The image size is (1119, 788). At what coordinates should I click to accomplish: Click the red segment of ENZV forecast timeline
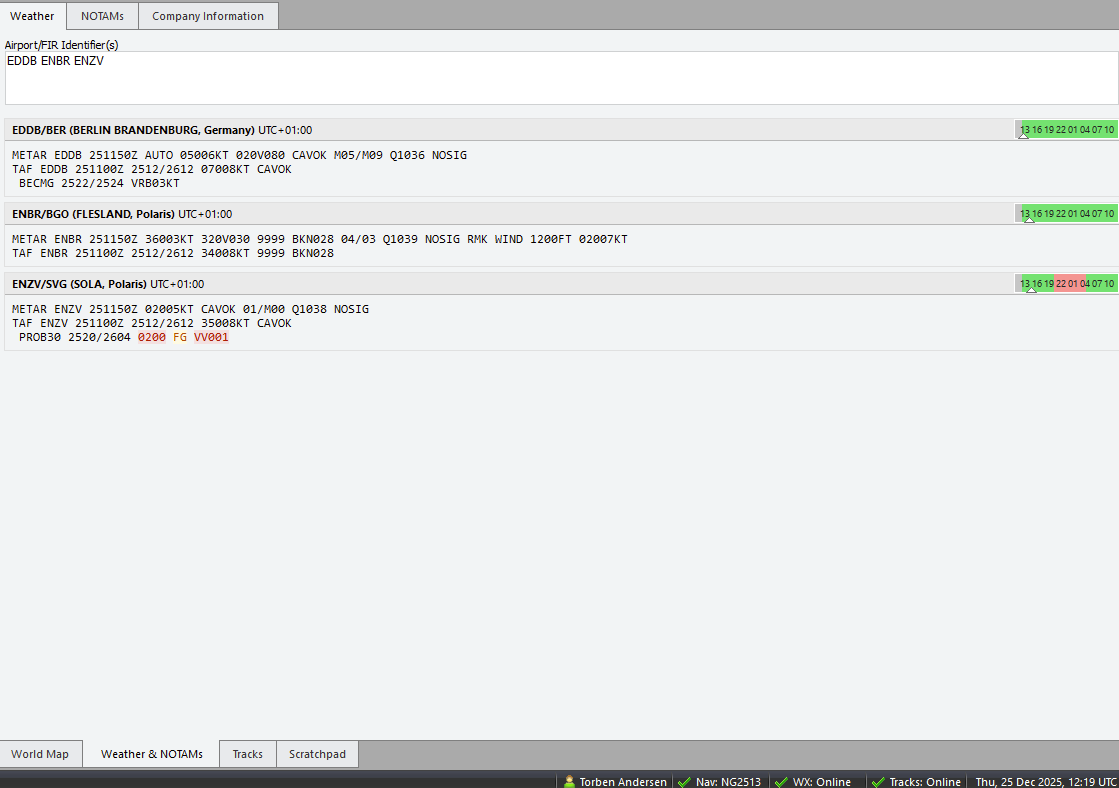[1068, 283]
